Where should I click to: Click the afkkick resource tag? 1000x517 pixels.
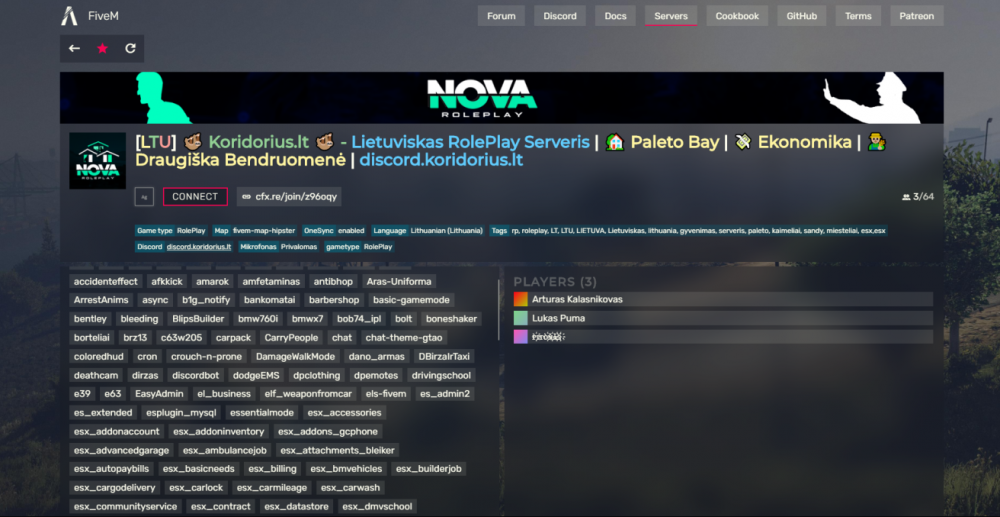coord(167,281)
